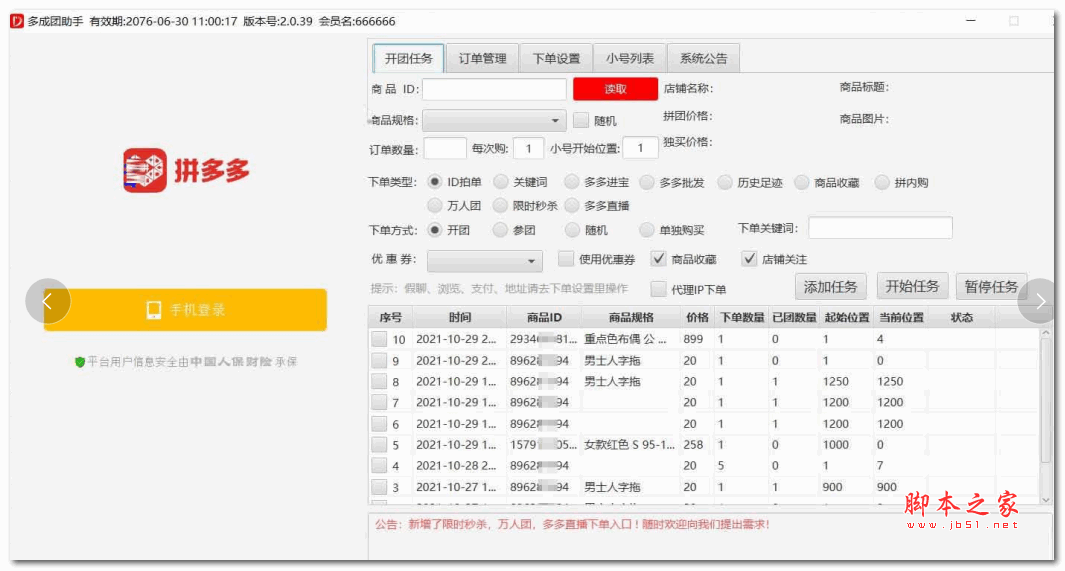Select the 多多直播 radio option
This screenshot has height=571, width=1065.
pyautogui.click(x=572, y=205)
